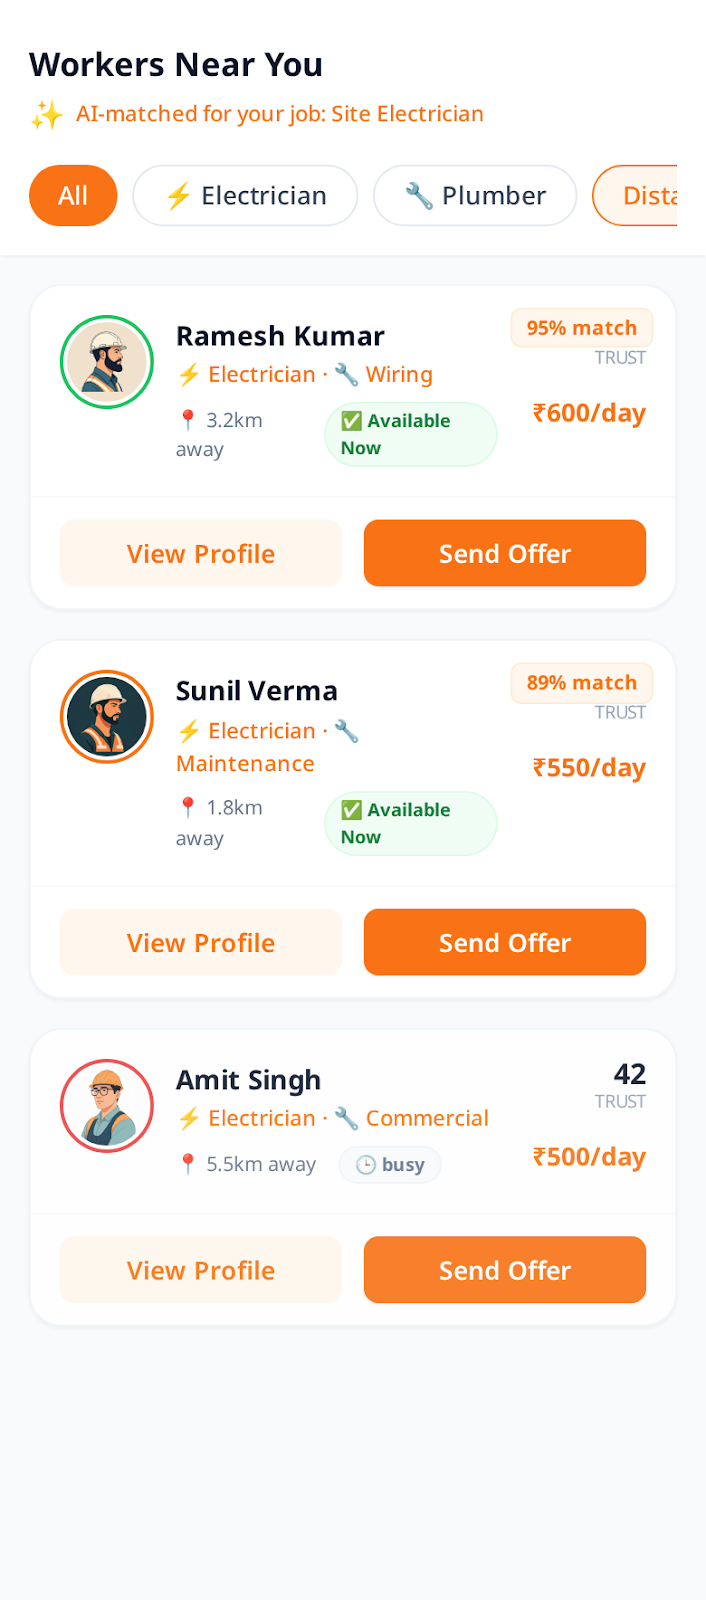
Task: Click lightning bolt icon on Amit Singh's card
Action: coord(189,1119)
